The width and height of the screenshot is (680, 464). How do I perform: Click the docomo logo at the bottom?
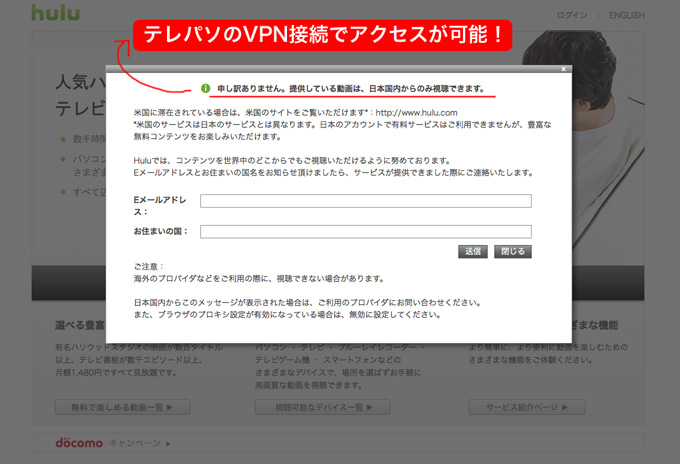[x=79, y=443]
